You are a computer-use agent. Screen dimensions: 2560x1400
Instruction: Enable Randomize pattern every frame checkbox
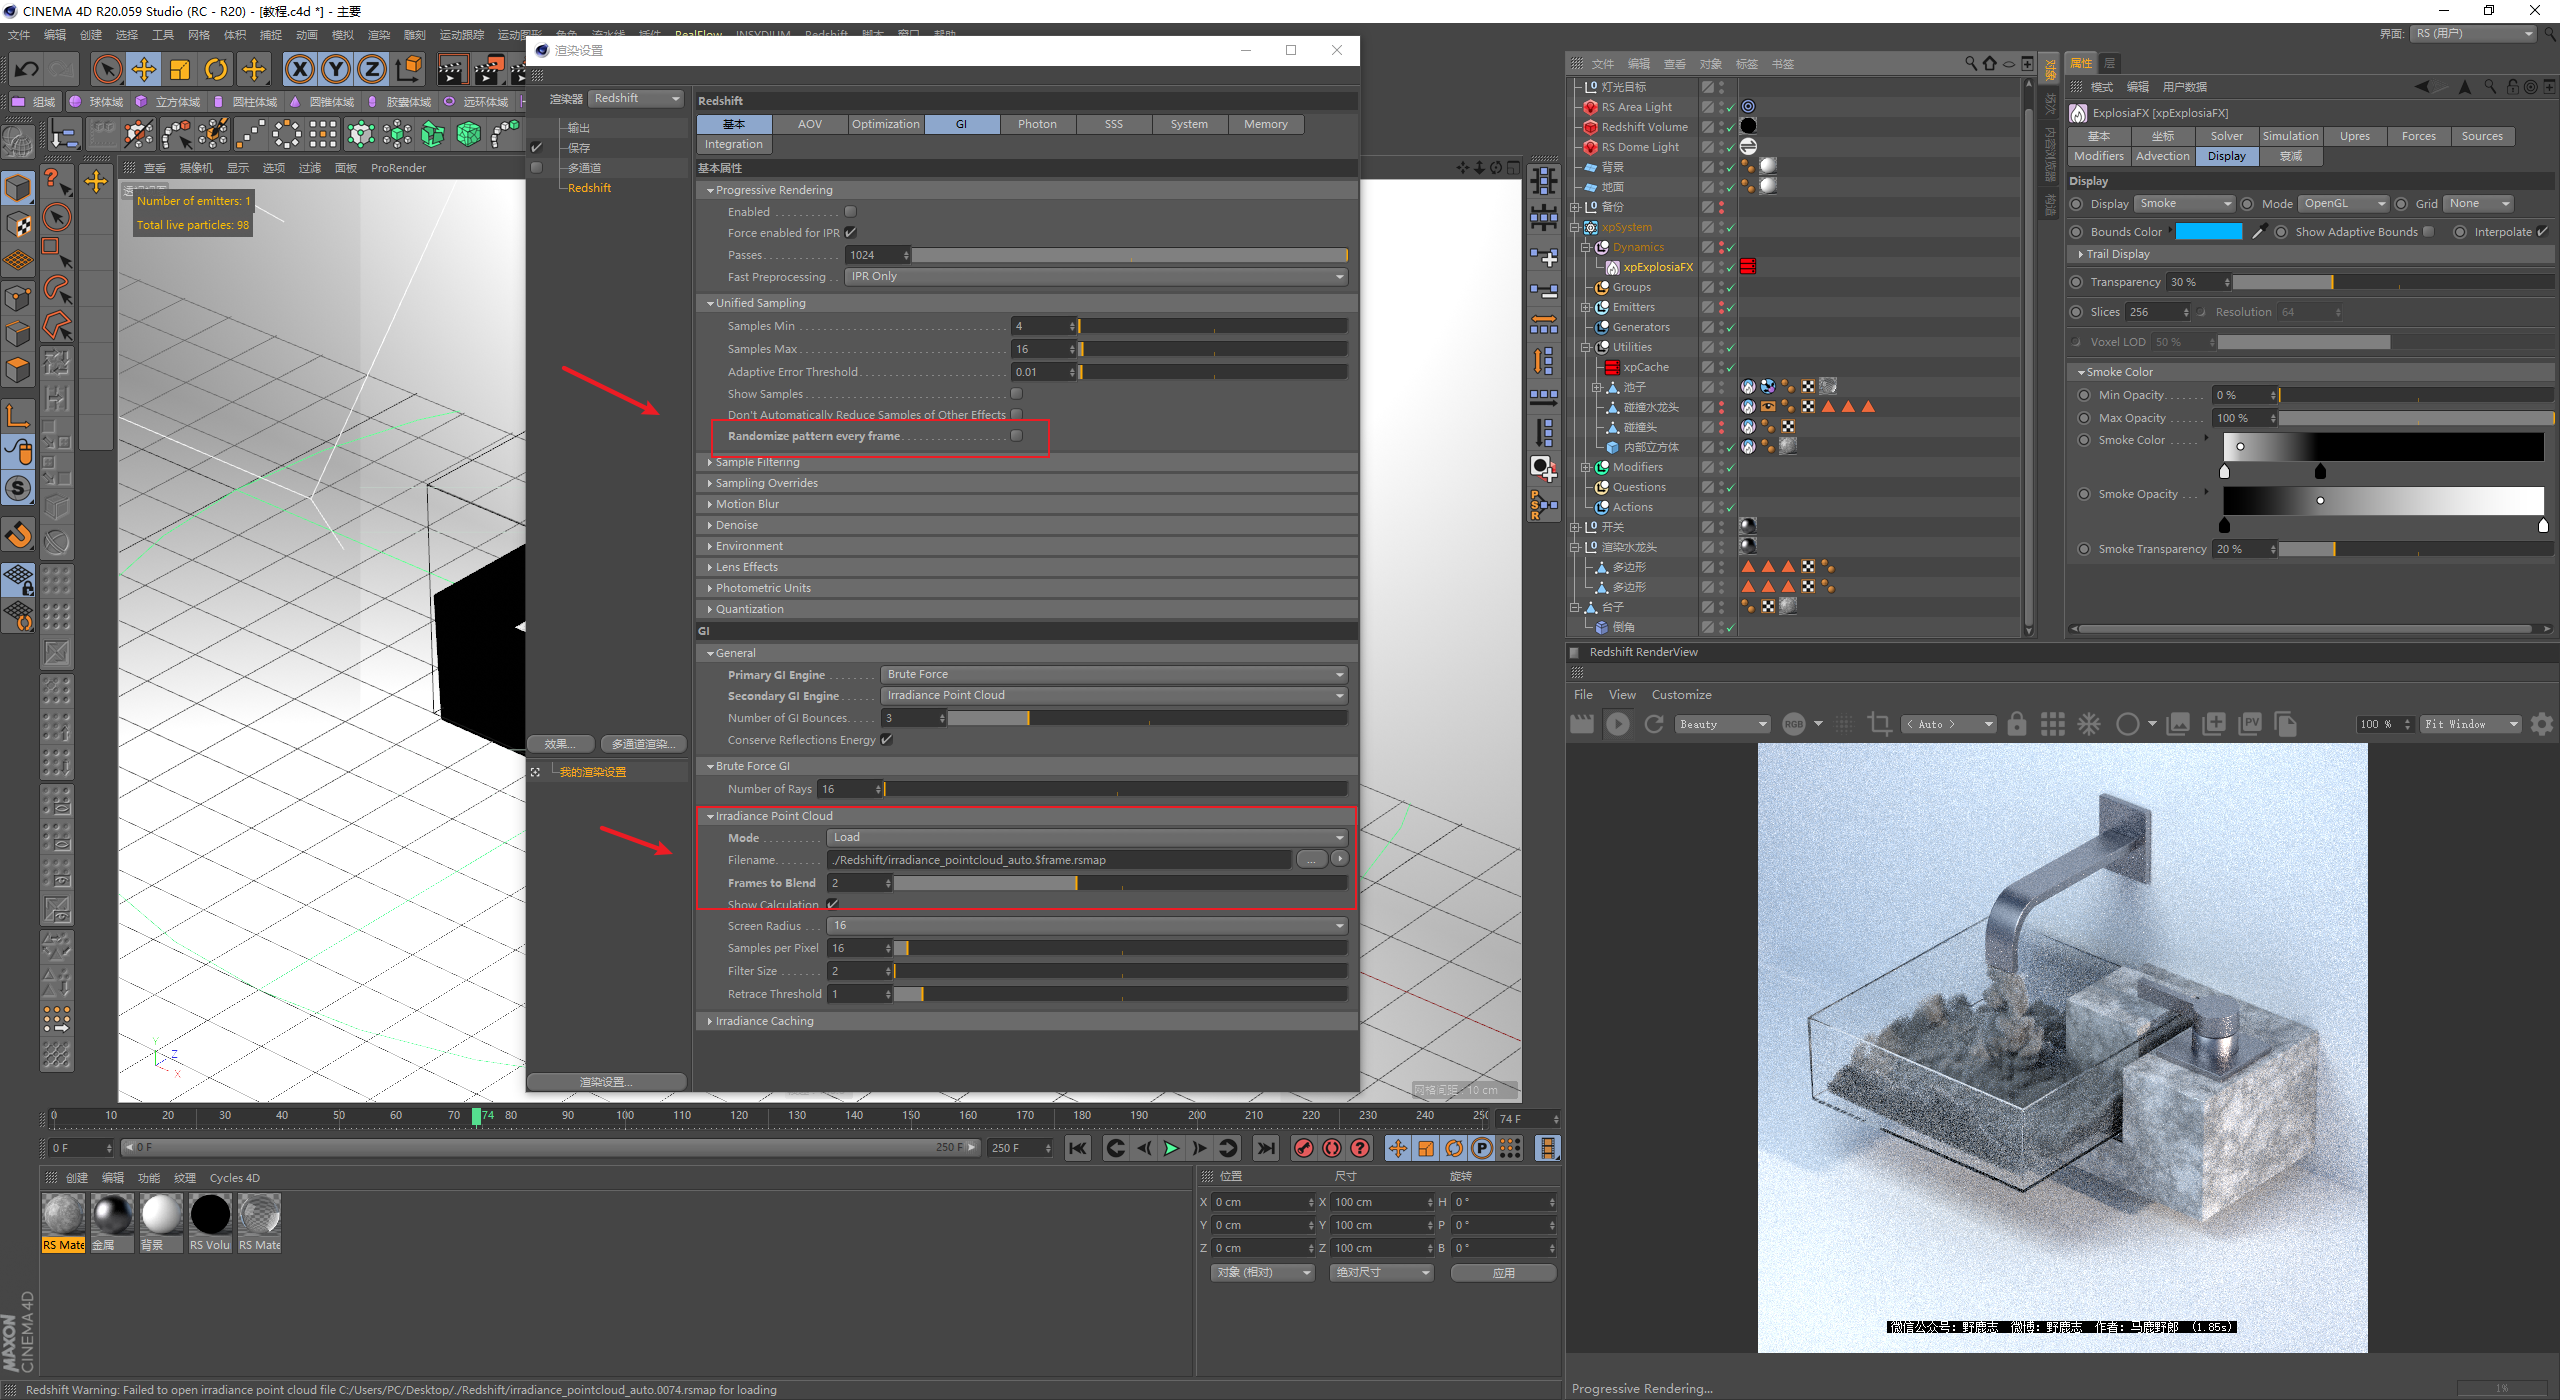(x=1017, y=436)
